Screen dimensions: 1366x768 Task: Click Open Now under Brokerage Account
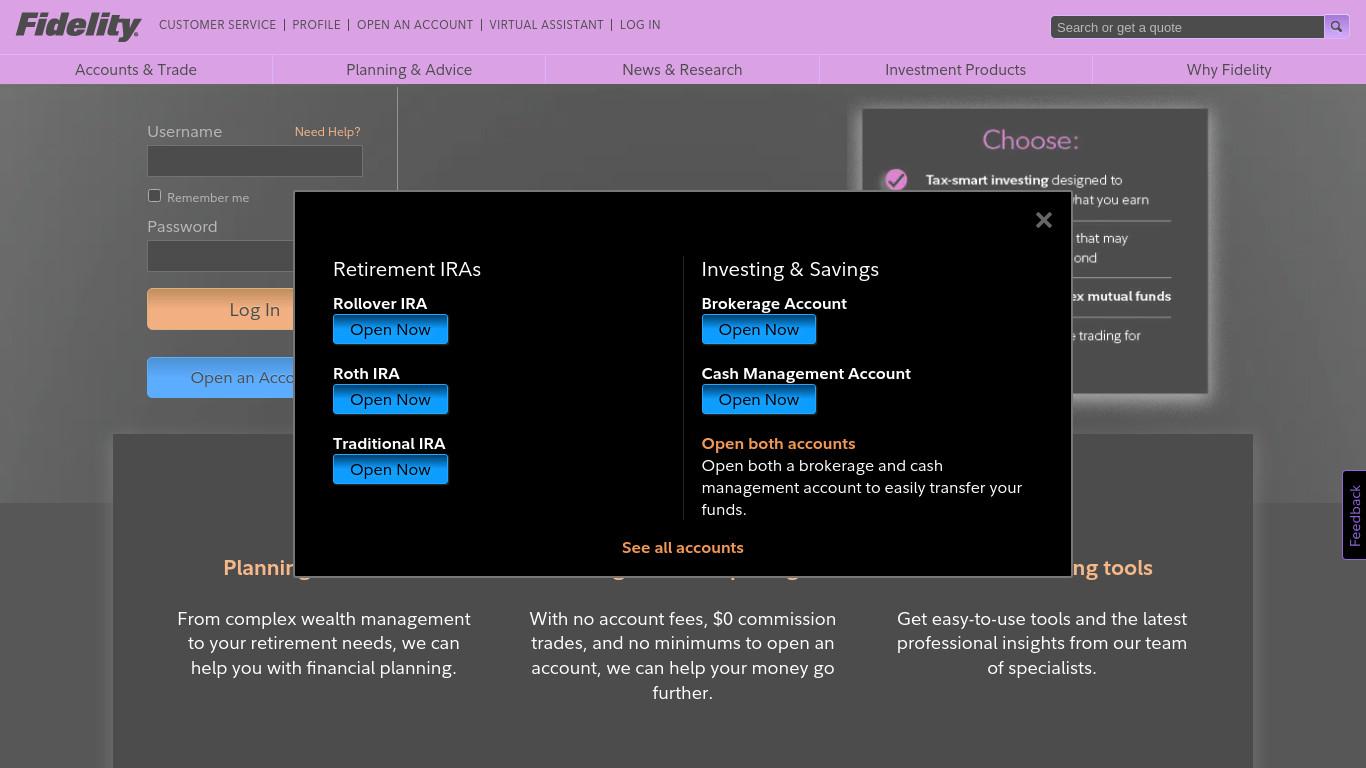[x=759, y=330]
